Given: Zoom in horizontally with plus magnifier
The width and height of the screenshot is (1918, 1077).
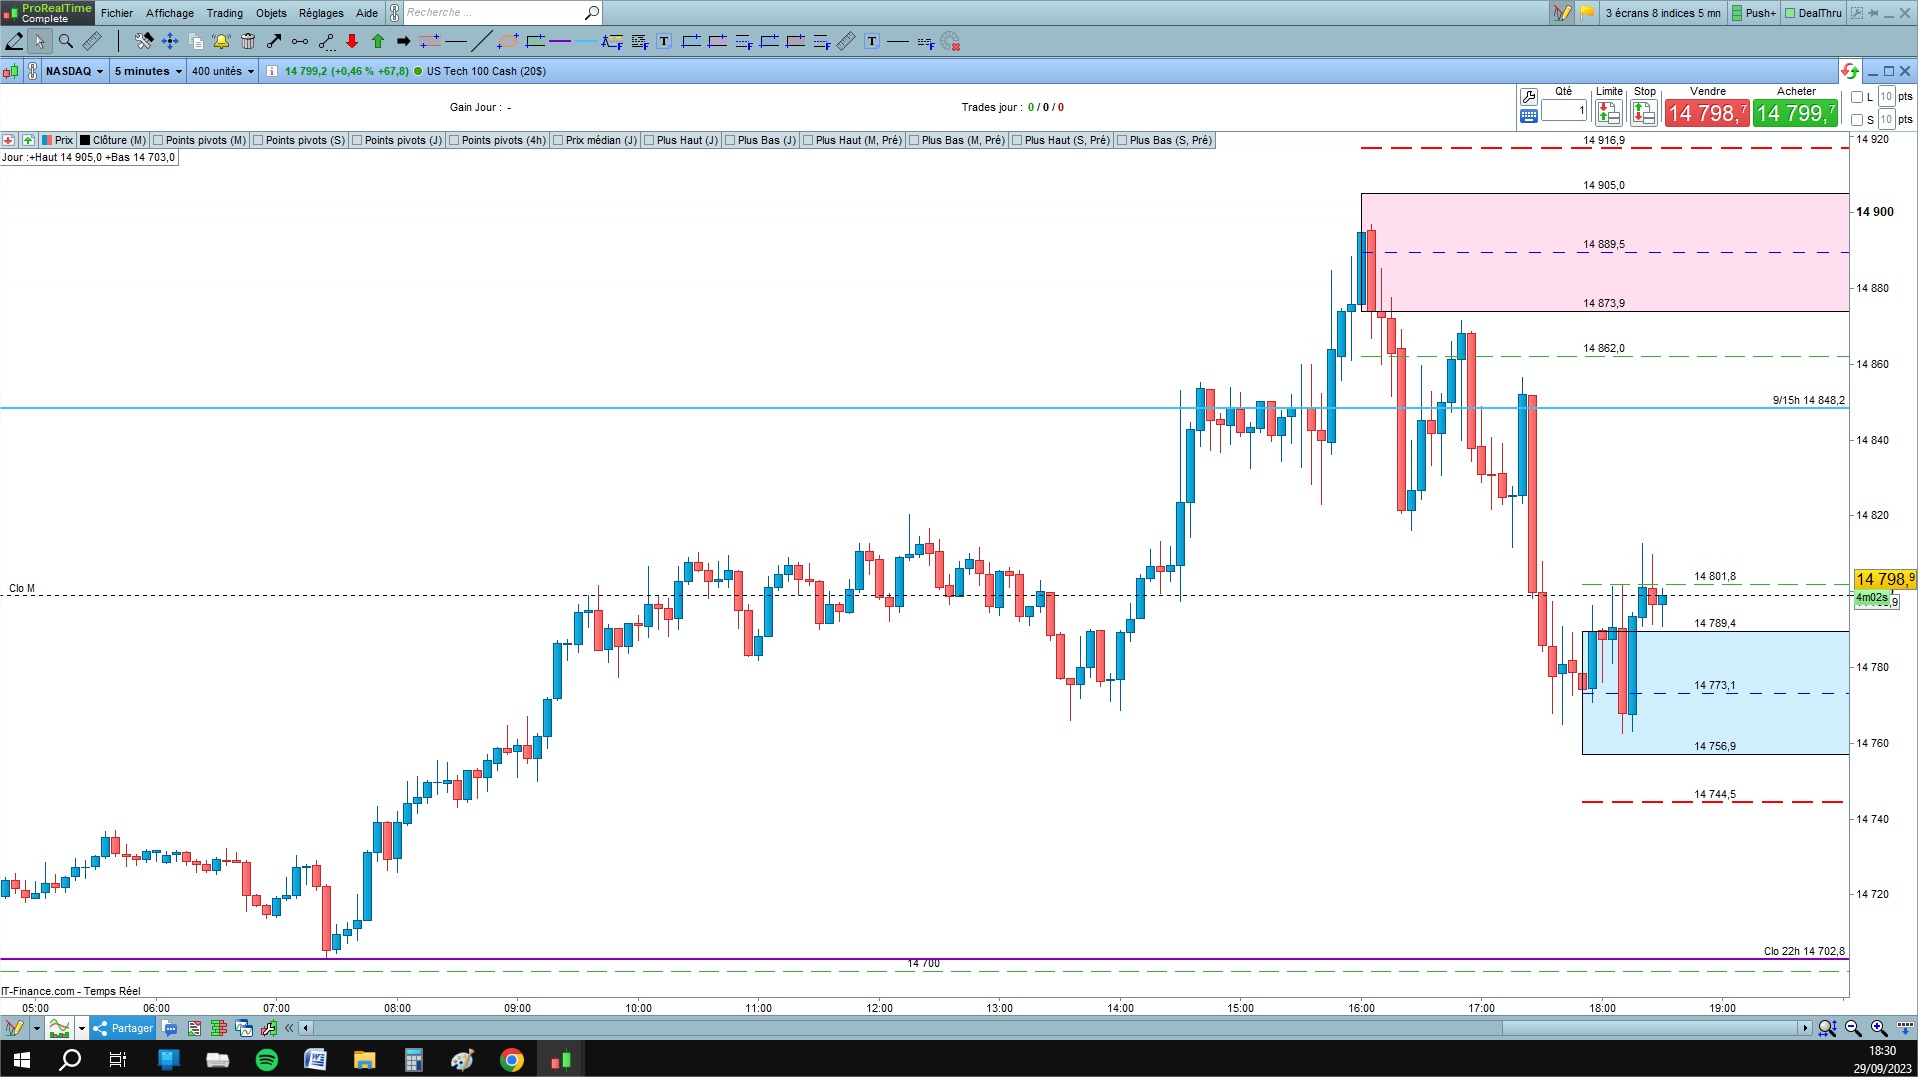Looking at the screenshot, I should tap(1879, 1028).
